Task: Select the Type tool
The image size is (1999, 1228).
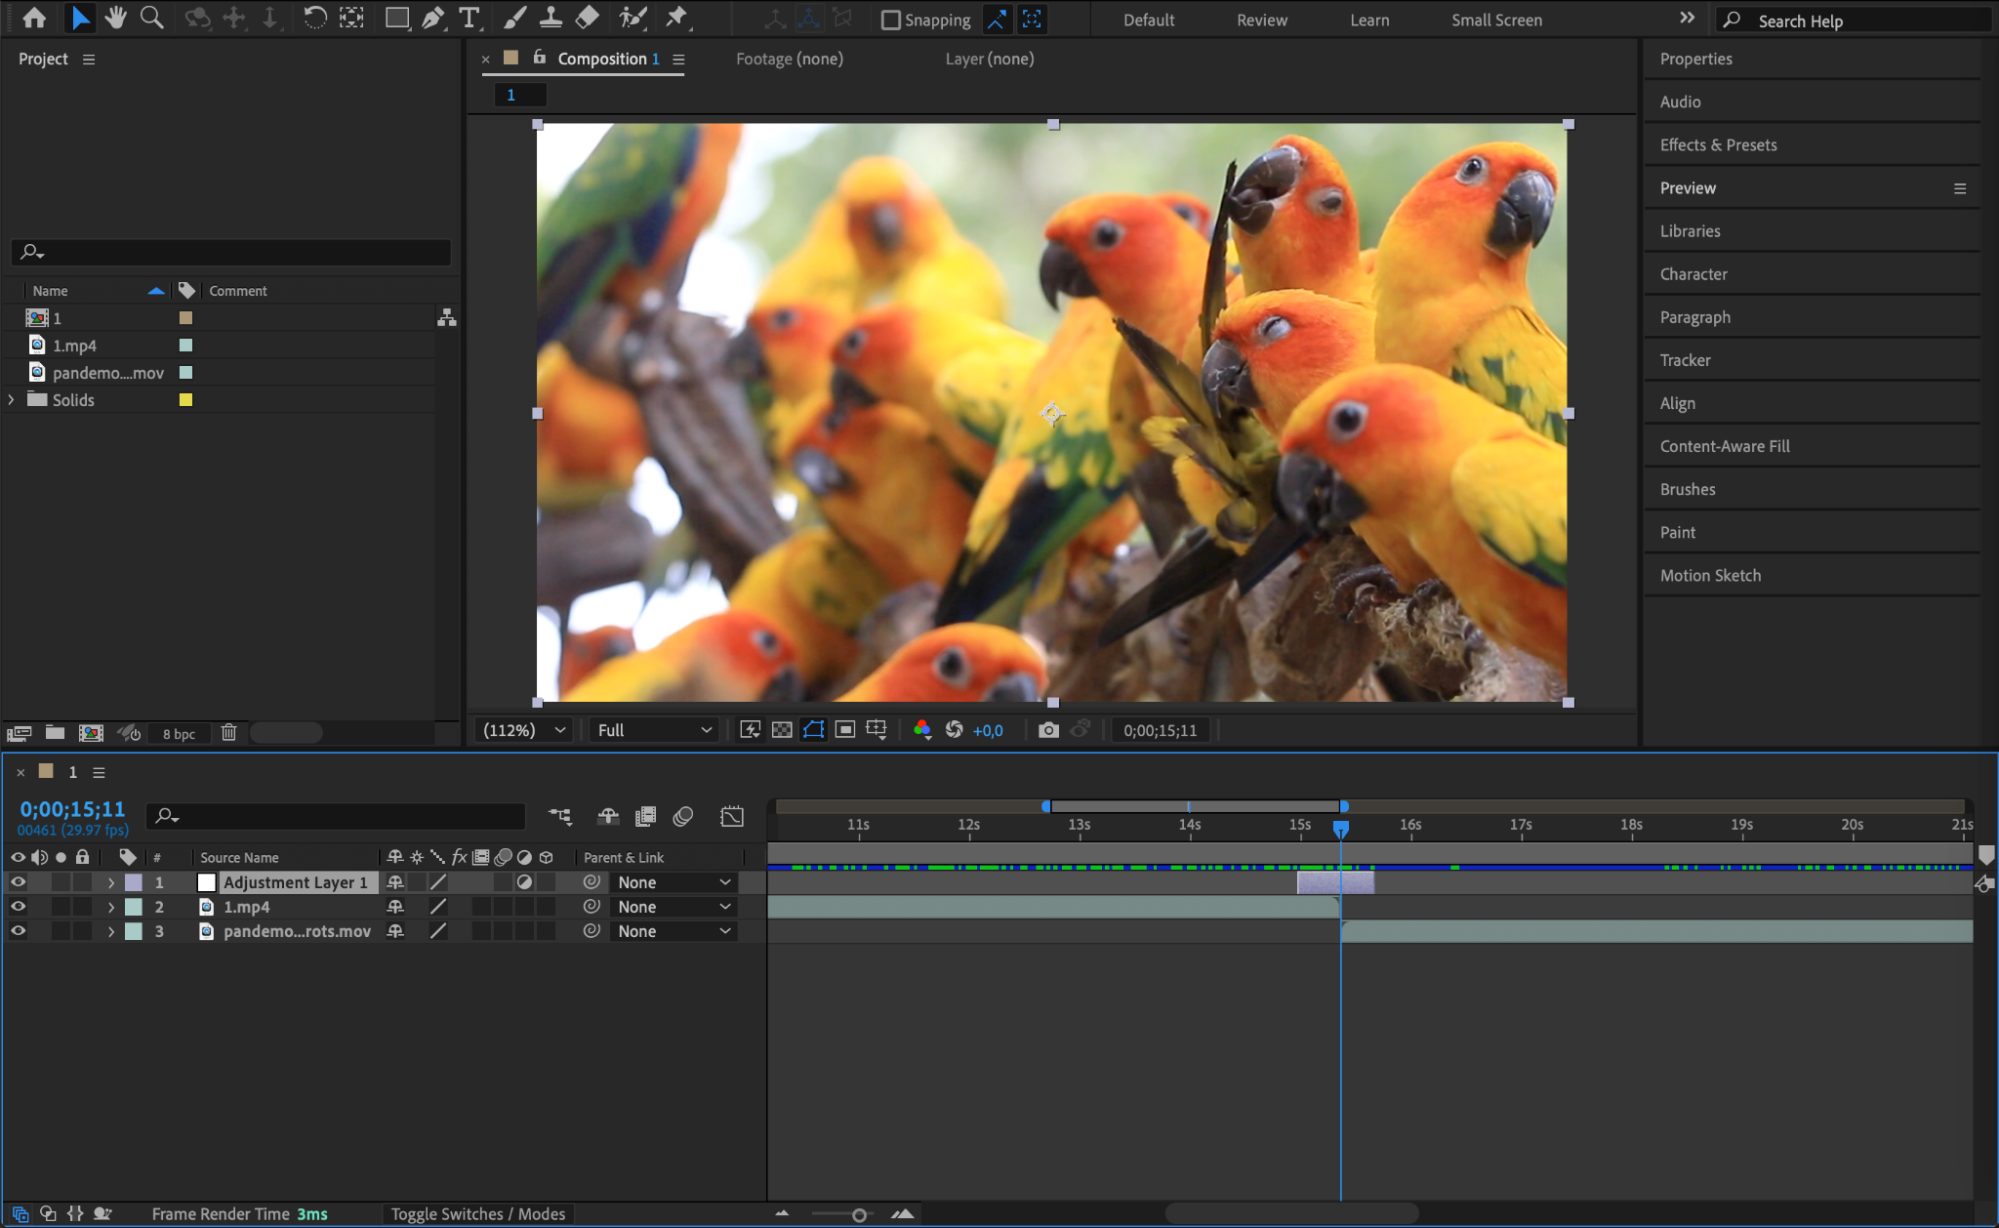Action: click(468, 18)
